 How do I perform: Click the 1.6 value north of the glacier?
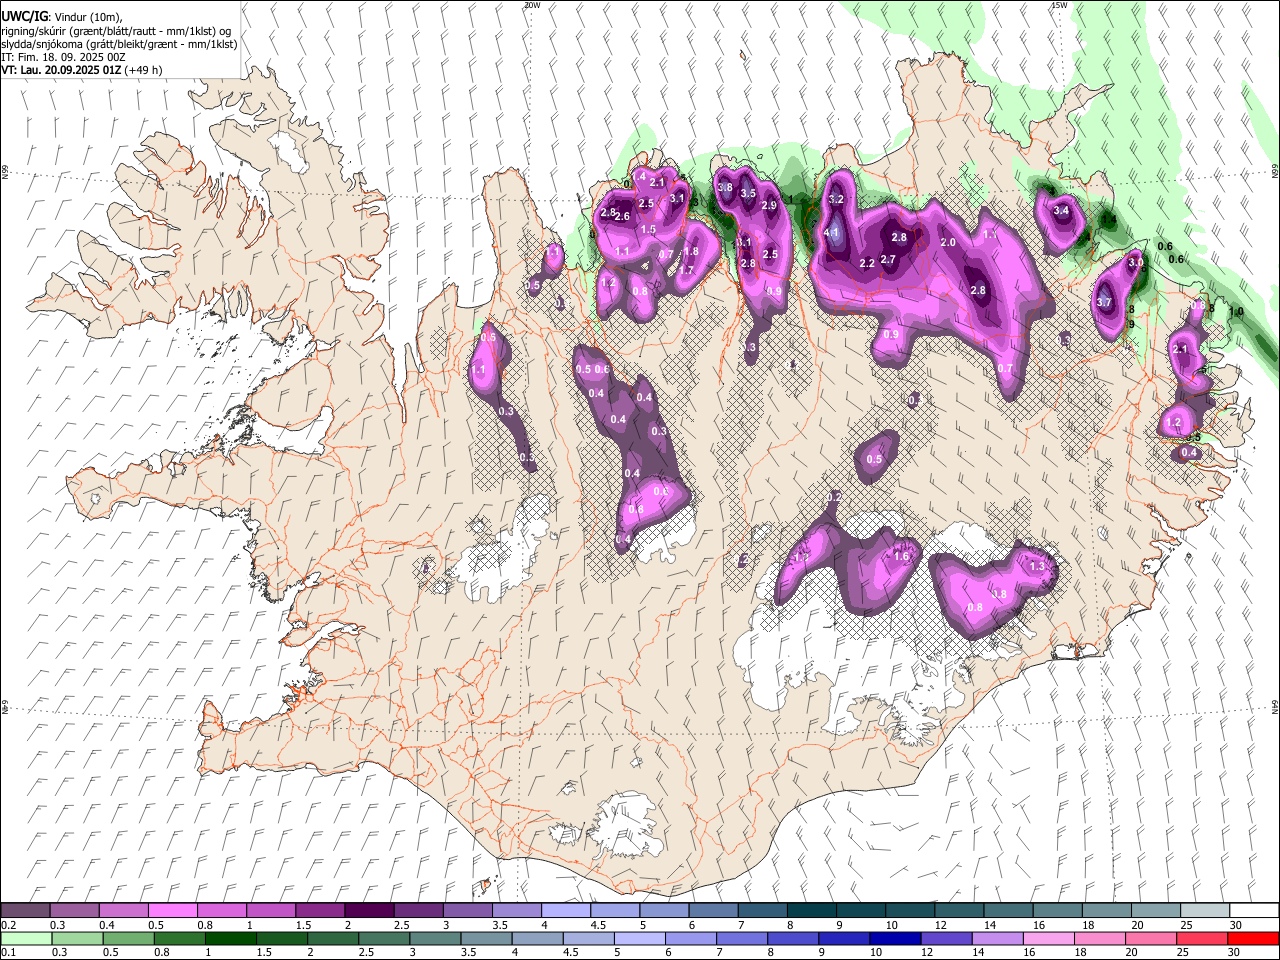901,557
